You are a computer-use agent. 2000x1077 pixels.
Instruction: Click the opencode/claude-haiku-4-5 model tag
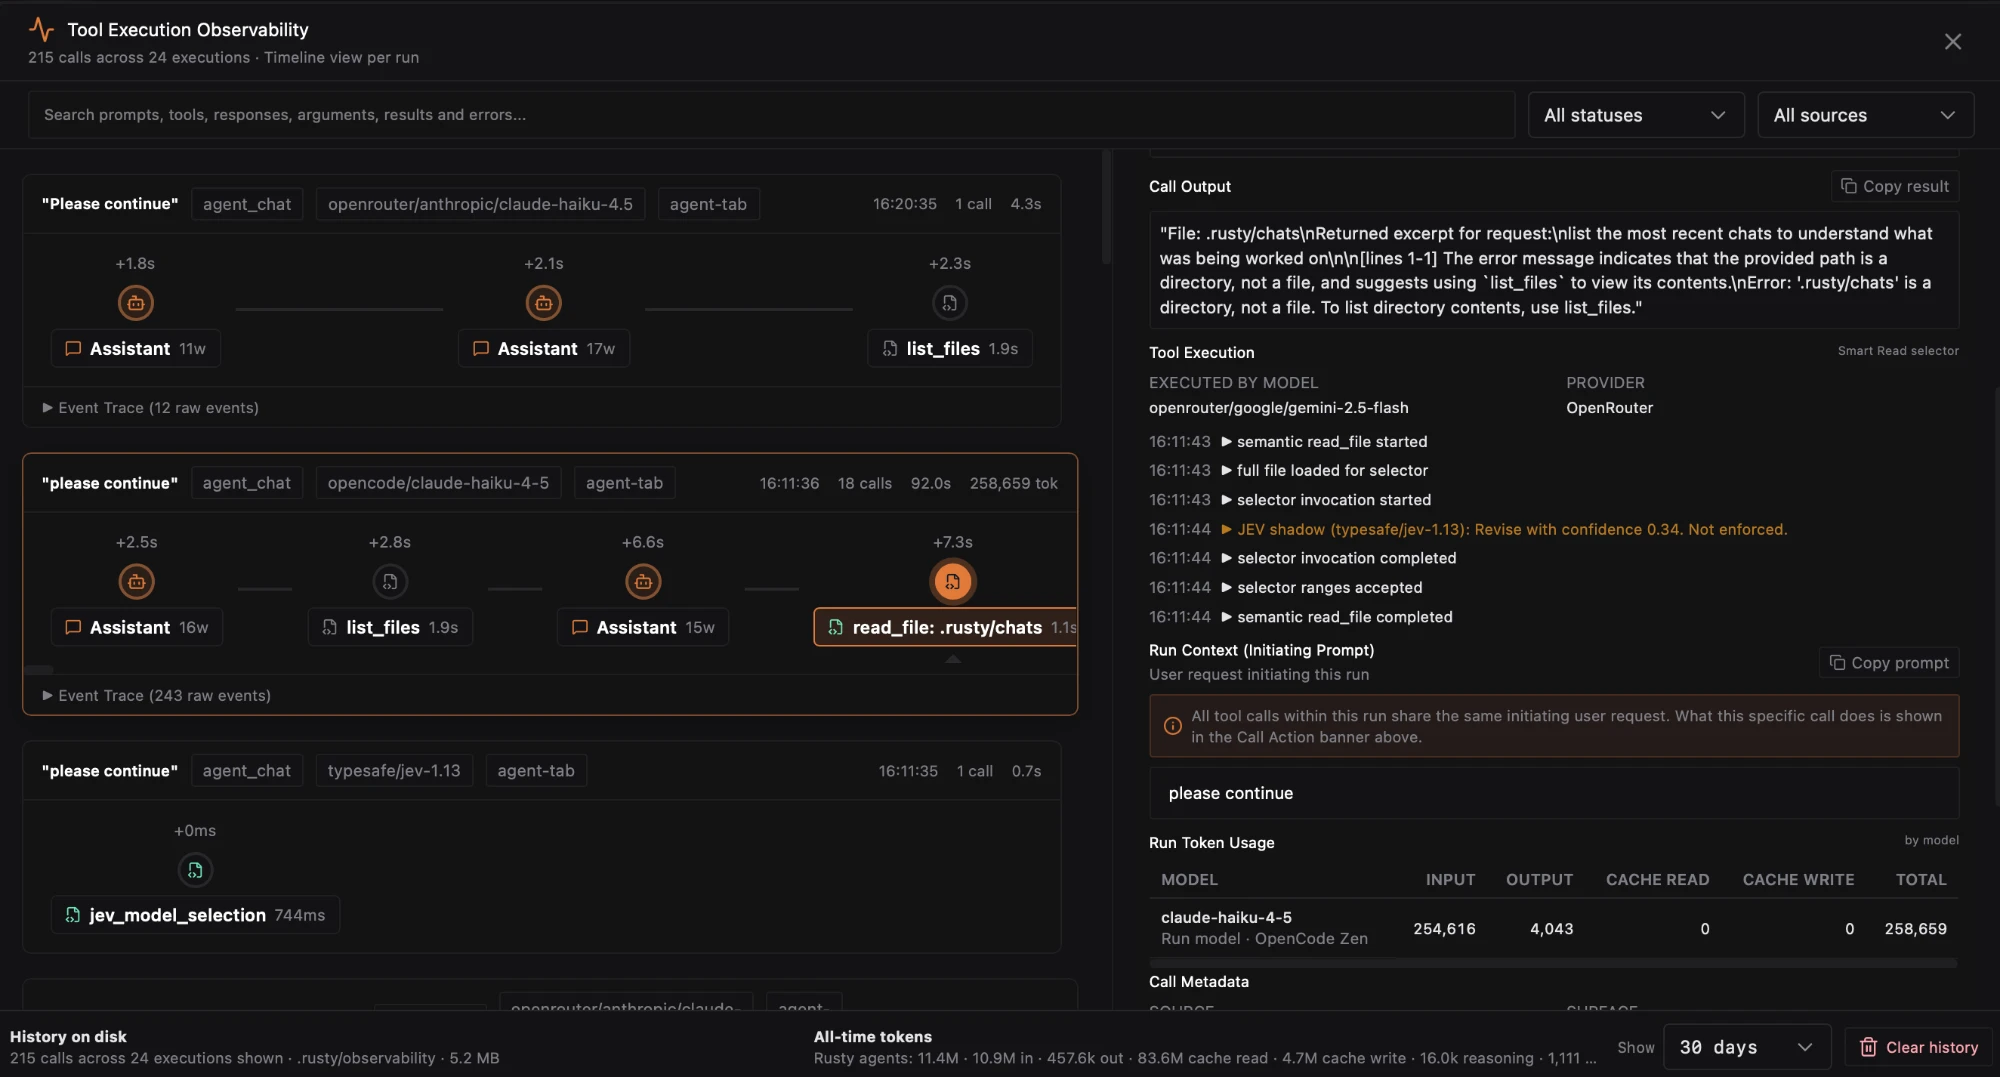coord(438,484)
